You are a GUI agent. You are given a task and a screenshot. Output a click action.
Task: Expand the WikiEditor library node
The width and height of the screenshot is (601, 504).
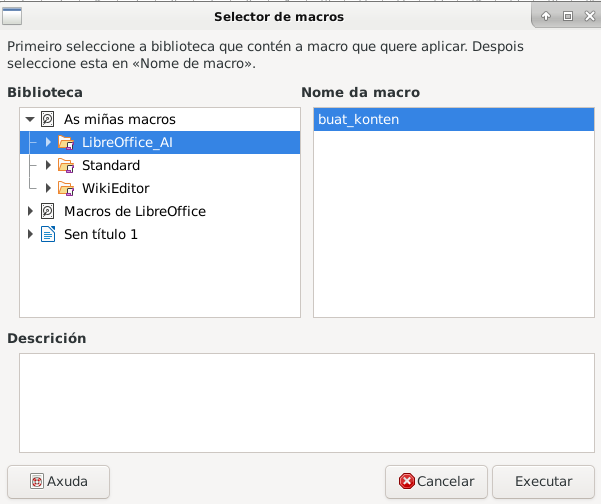click(x=48, y=188)
